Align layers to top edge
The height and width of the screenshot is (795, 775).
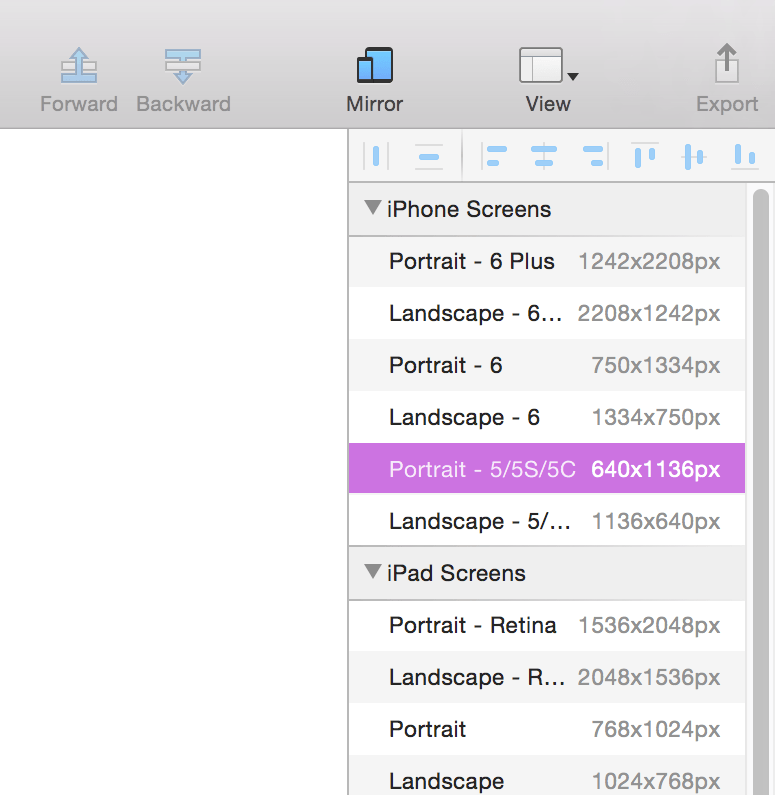tap(645, 156)
